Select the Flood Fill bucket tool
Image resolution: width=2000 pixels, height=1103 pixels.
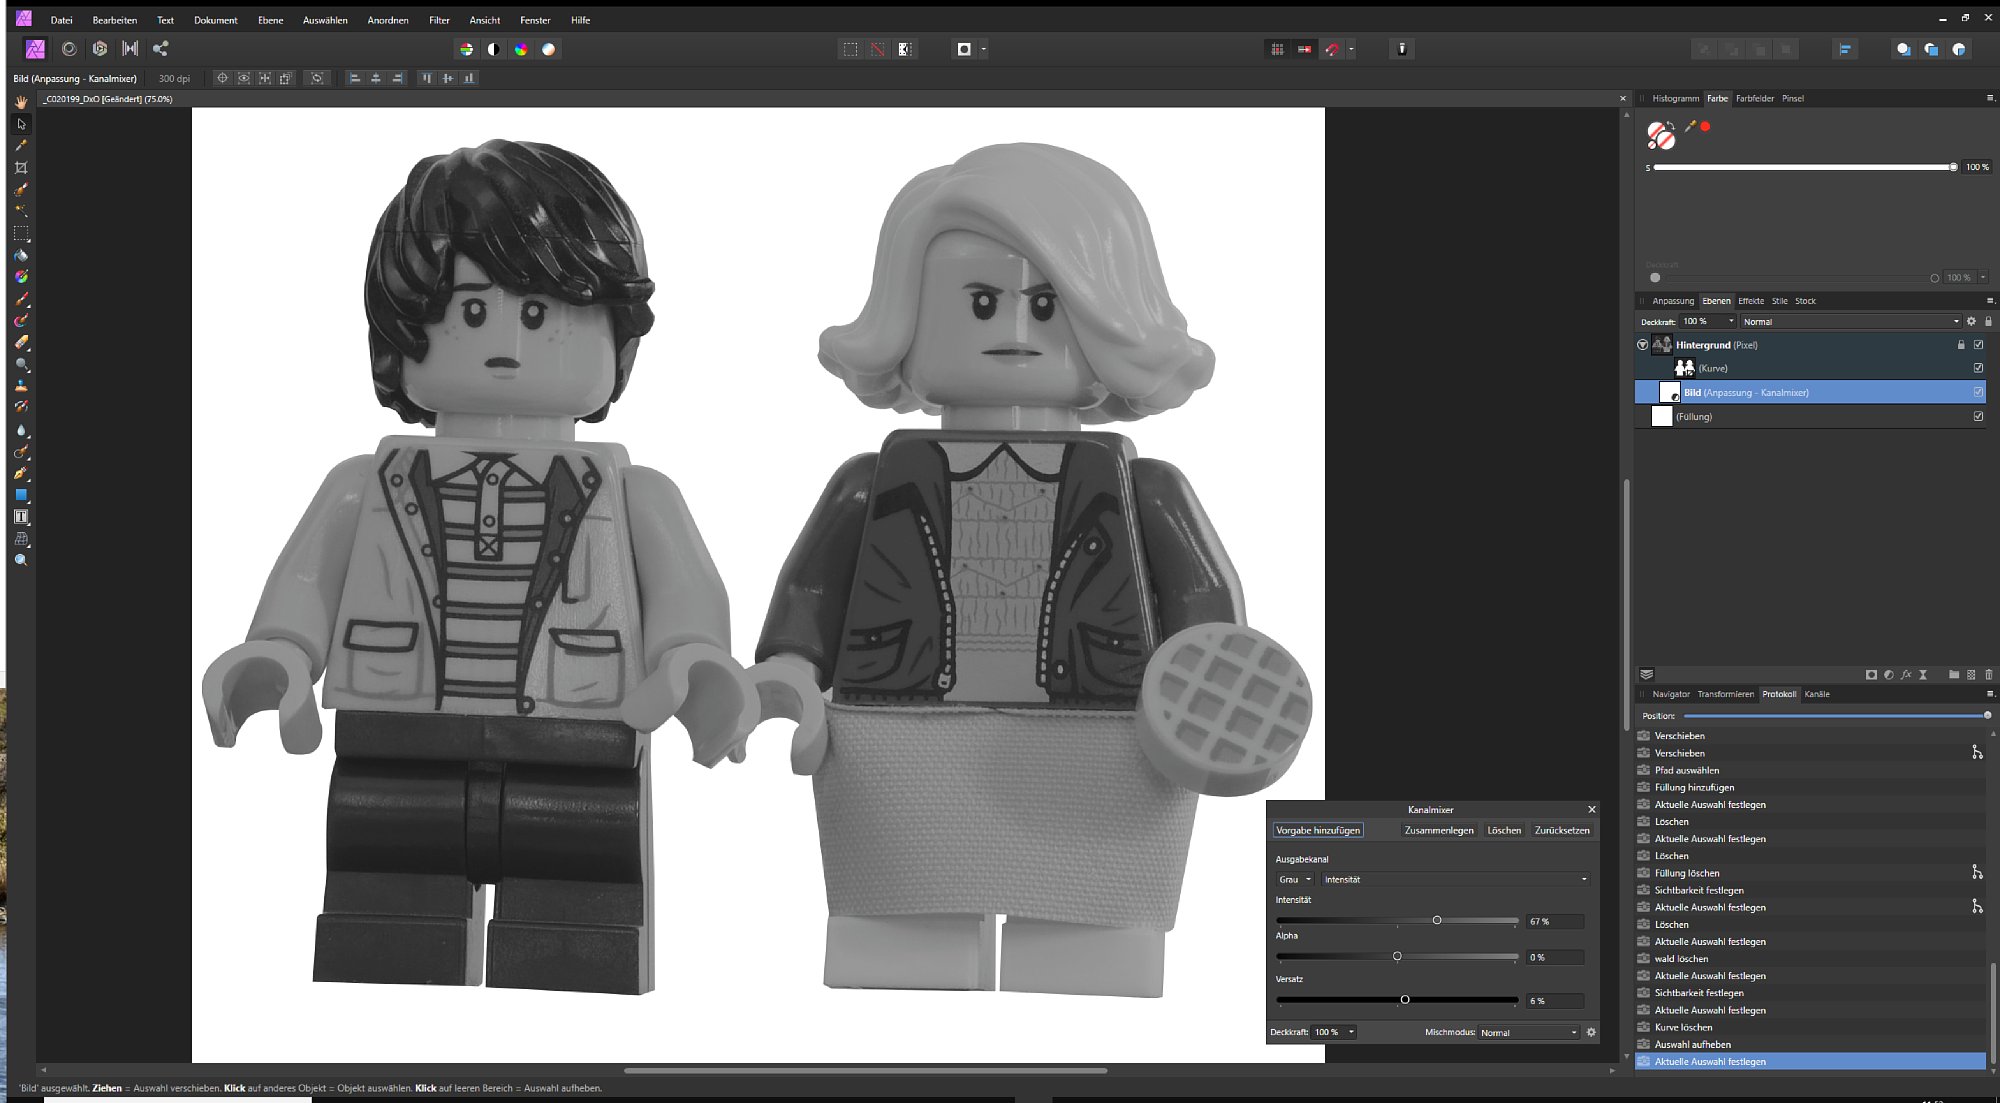(21, 255)
